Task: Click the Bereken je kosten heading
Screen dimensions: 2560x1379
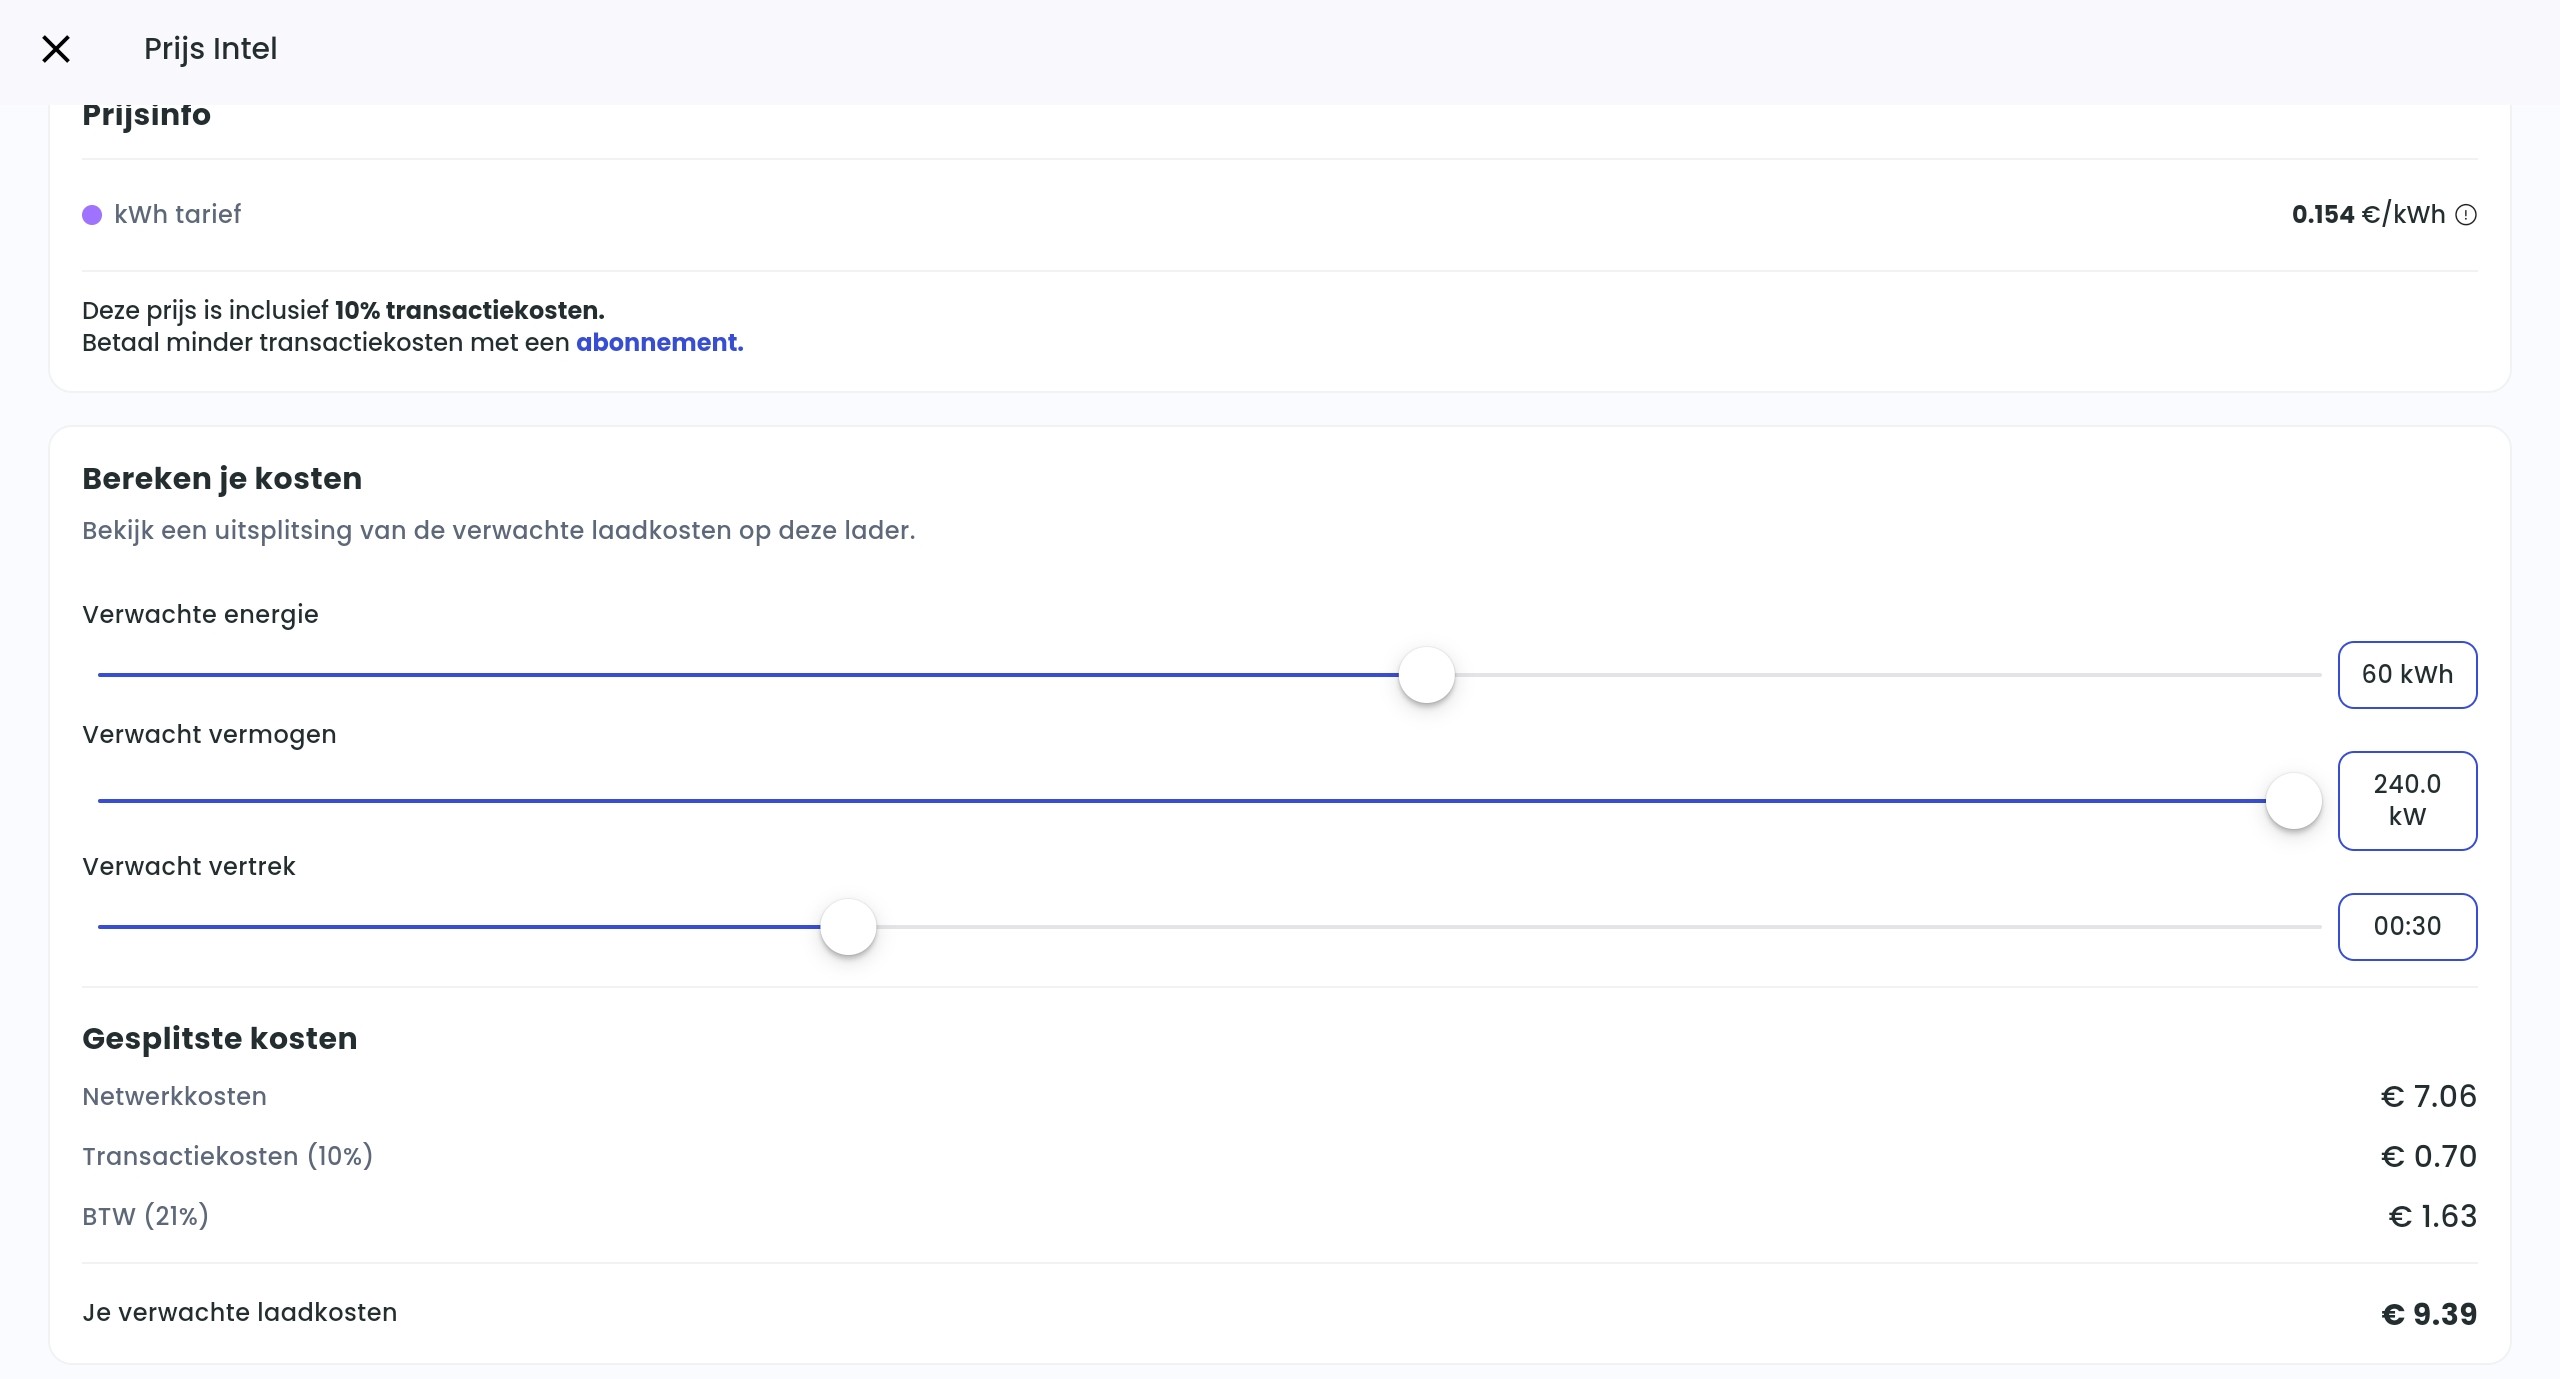Action: (x=222, y=478)
